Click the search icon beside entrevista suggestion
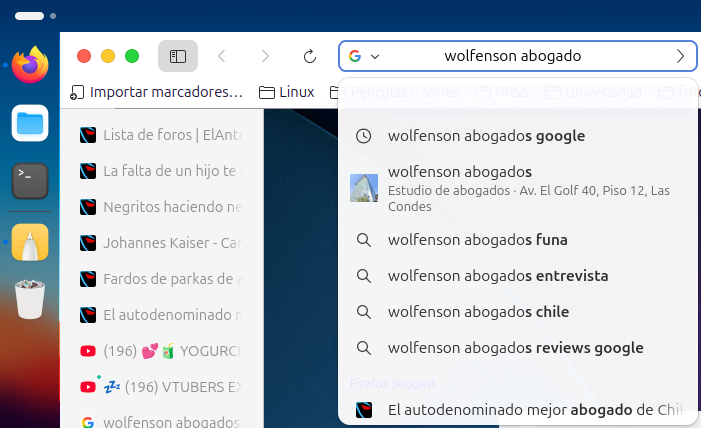Viewport: 701px width, 428px height. pos(363,276)
